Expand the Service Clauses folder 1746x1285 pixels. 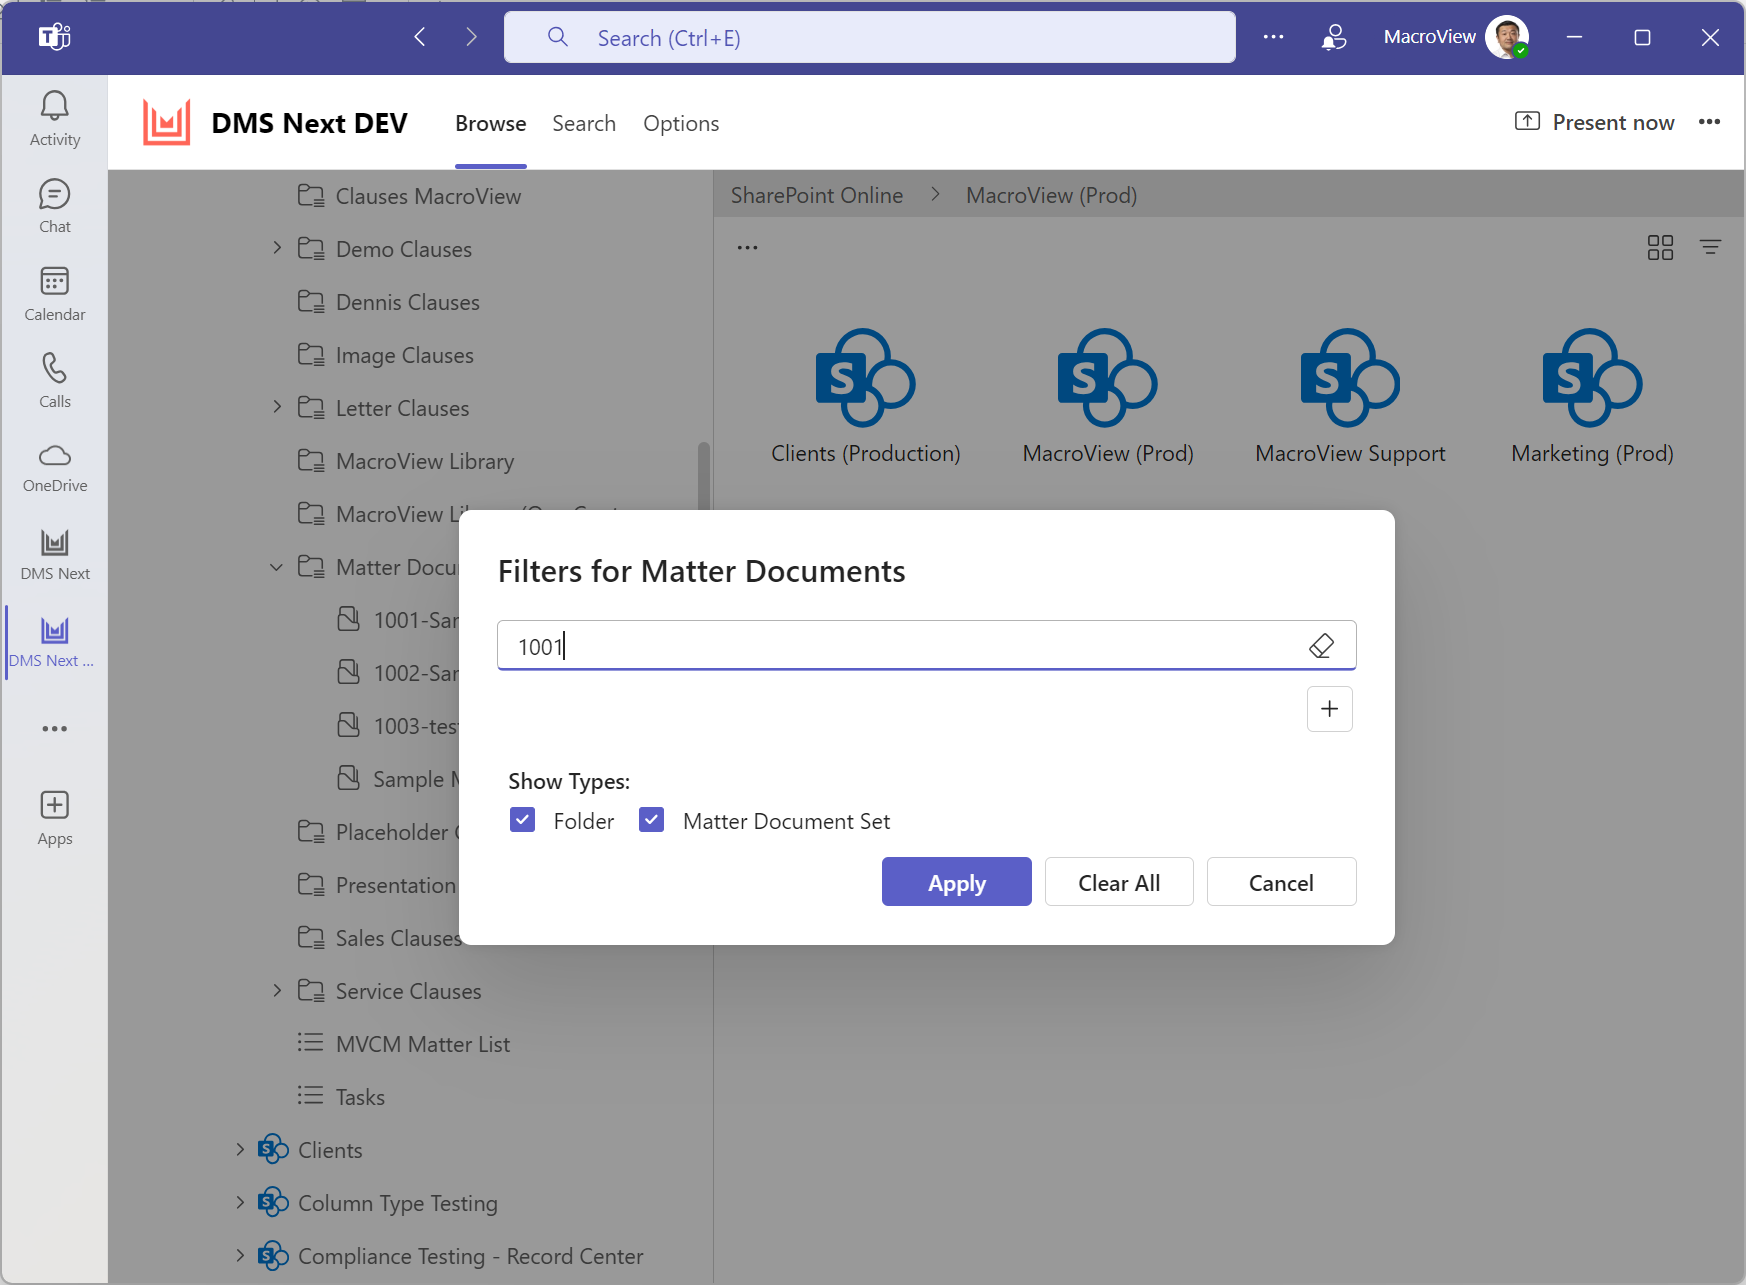[x=277, y=990]
